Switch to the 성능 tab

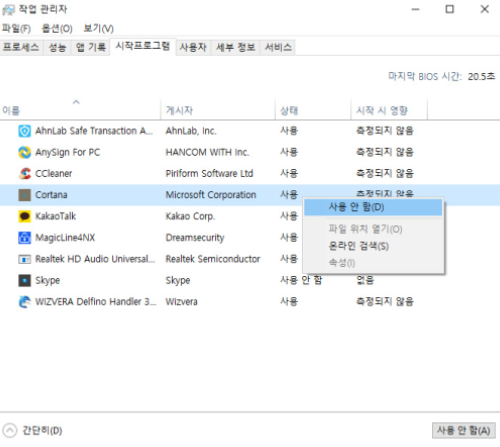tap(57, 47)
